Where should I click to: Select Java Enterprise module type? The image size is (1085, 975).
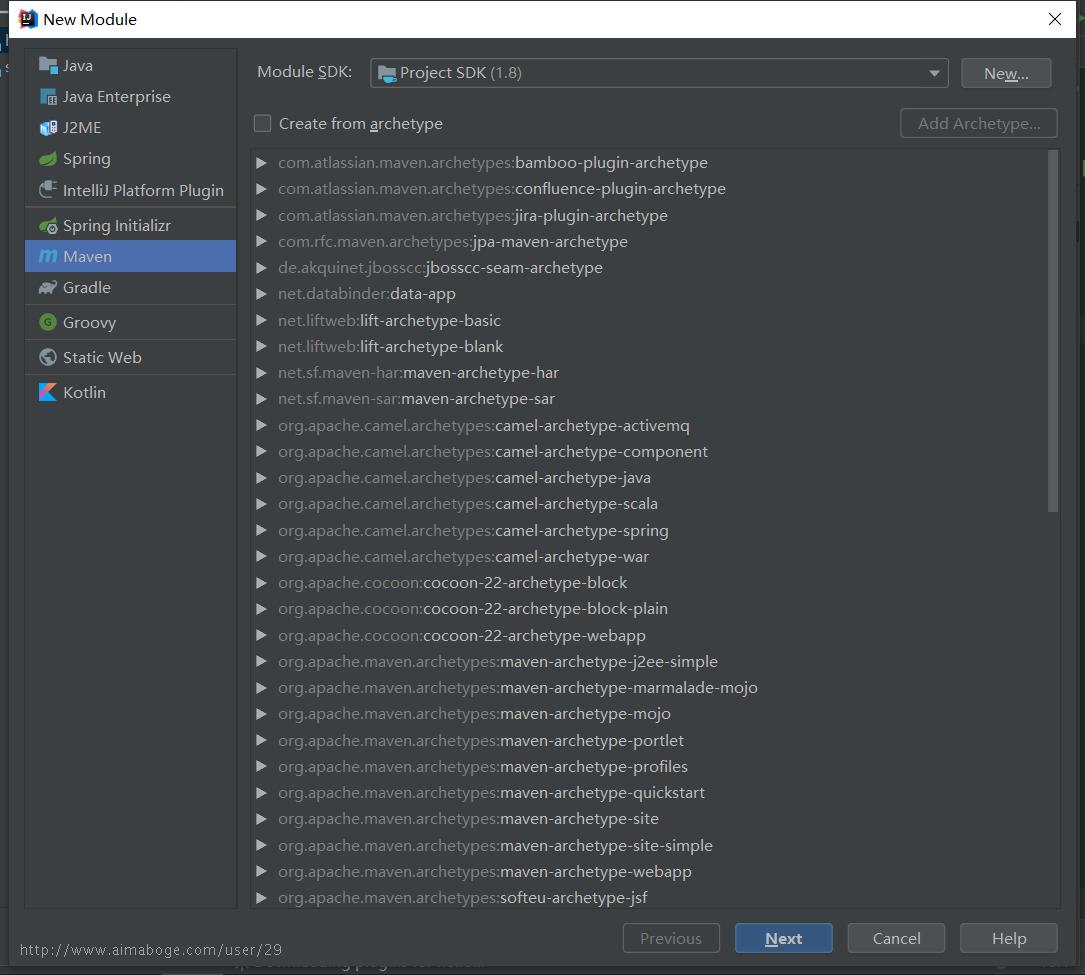pyautogui.click(x=130, y=97)
